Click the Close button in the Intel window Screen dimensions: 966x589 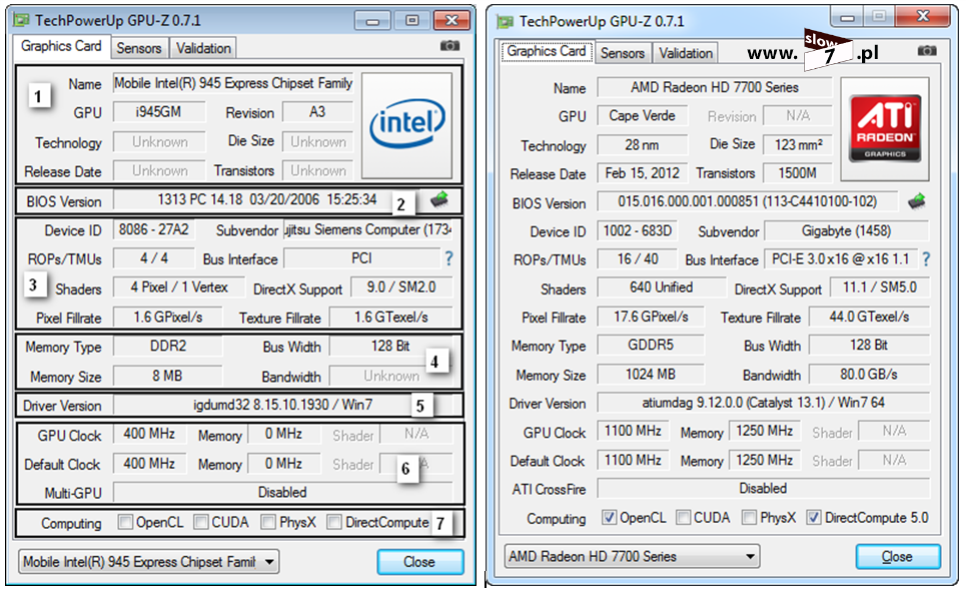click(420, 562)
